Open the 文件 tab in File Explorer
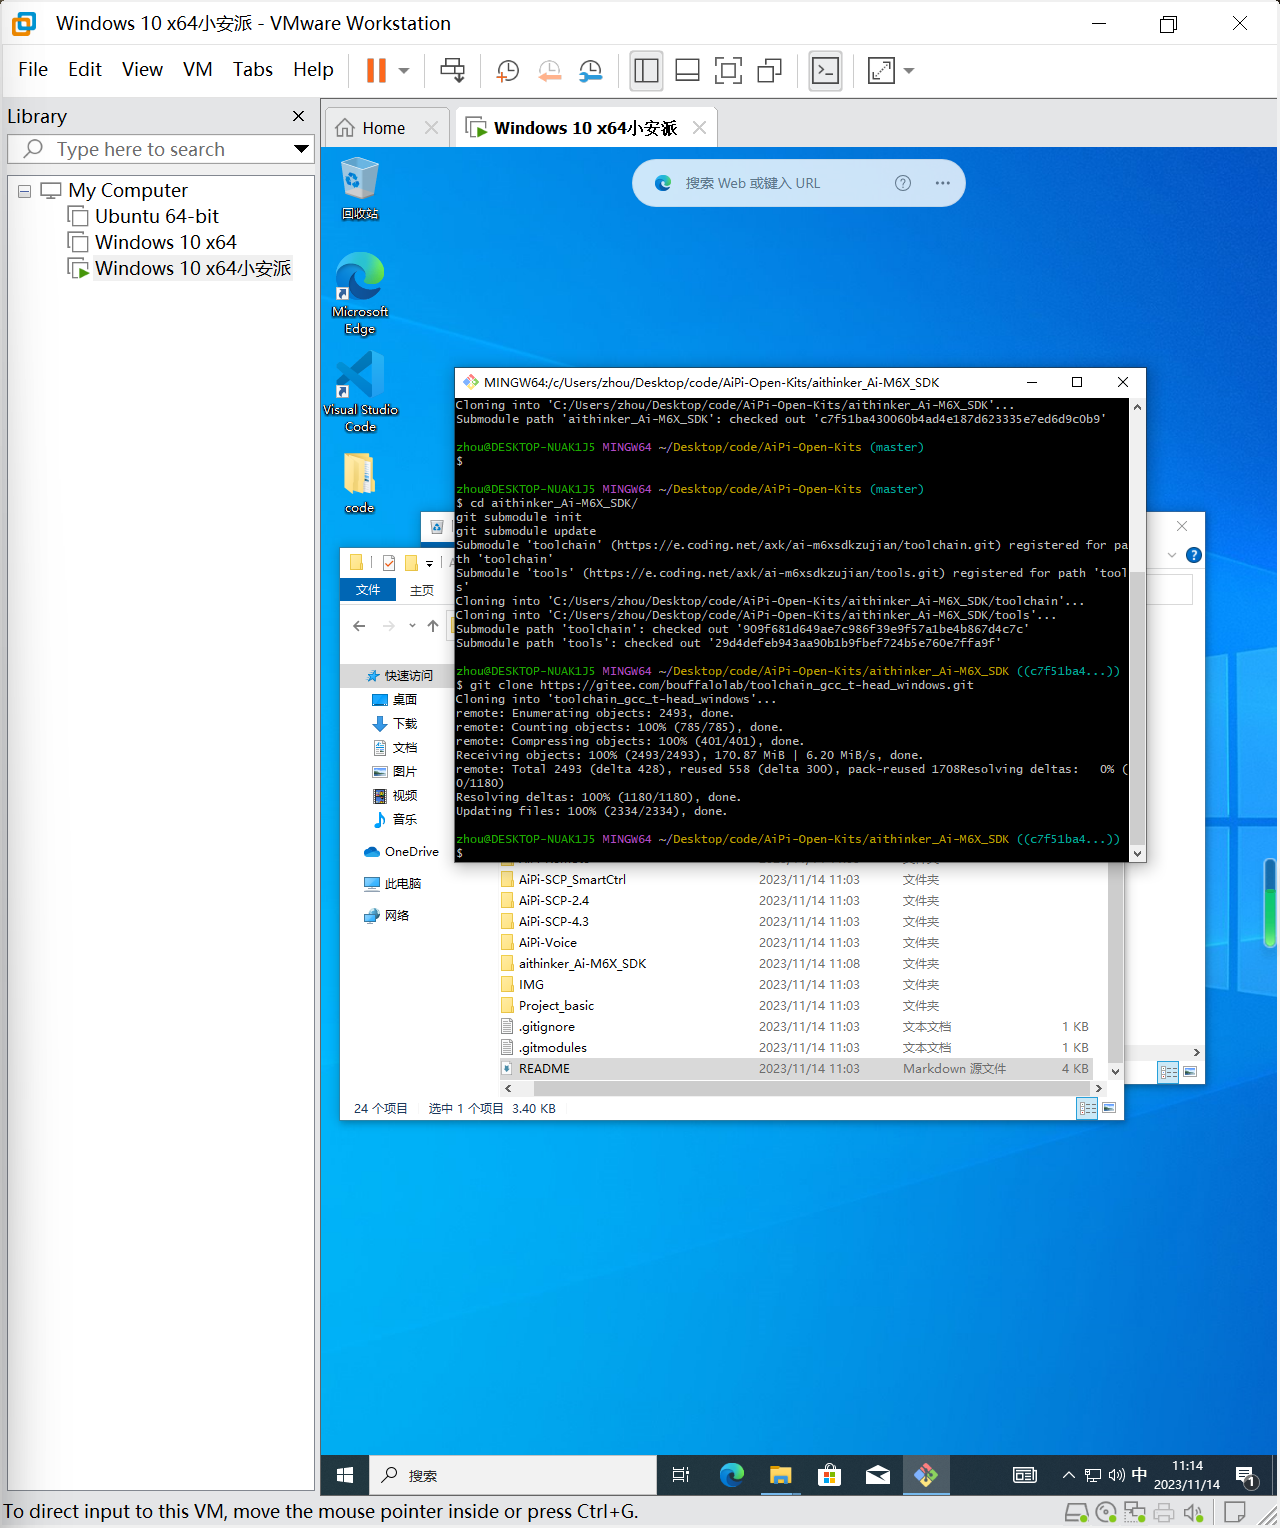 (x=368, y=590)
